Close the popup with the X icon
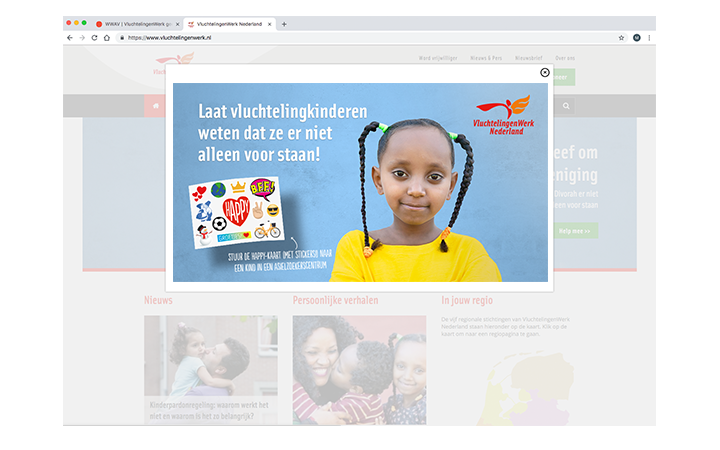 [x=545, y=73]
